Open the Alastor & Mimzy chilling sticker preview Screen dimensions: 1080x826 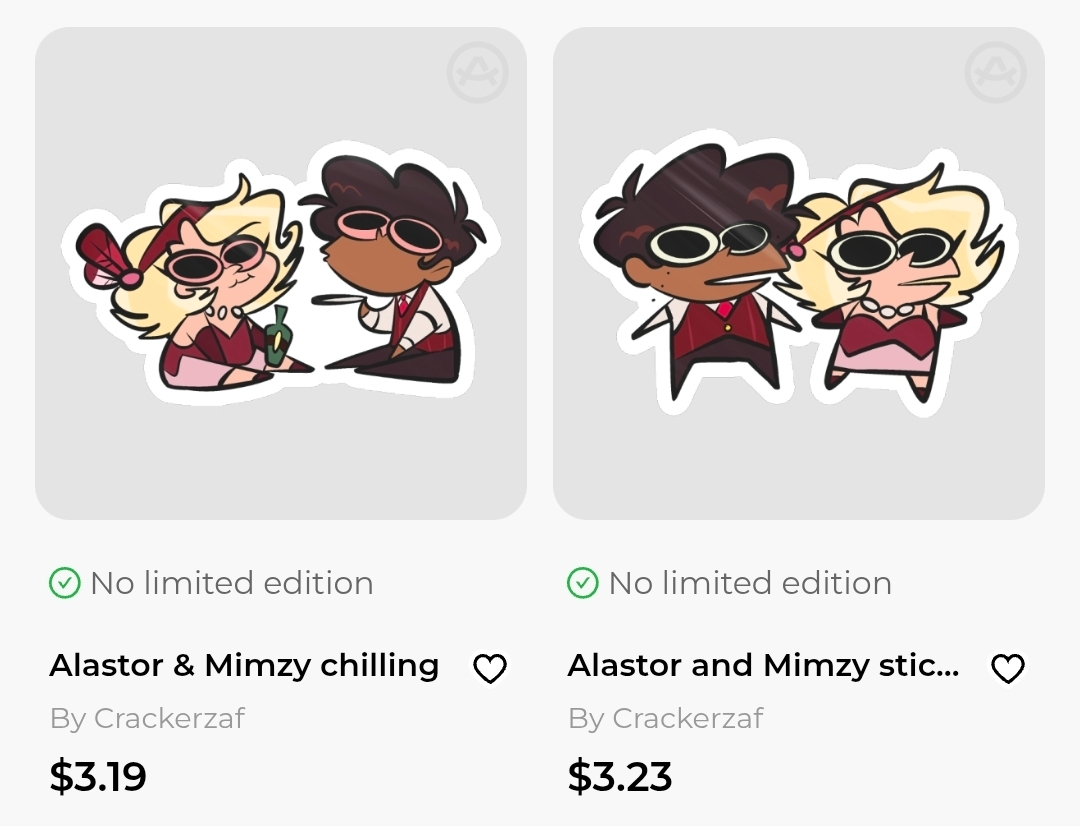tap(280, 273)
